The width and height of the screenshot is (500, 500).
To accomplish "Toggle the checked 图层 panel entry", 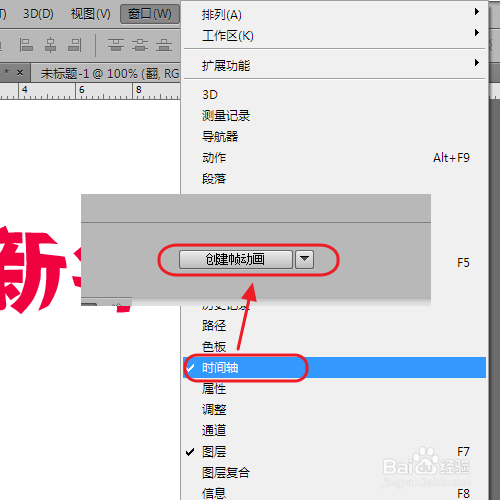I will click(334, 452).
